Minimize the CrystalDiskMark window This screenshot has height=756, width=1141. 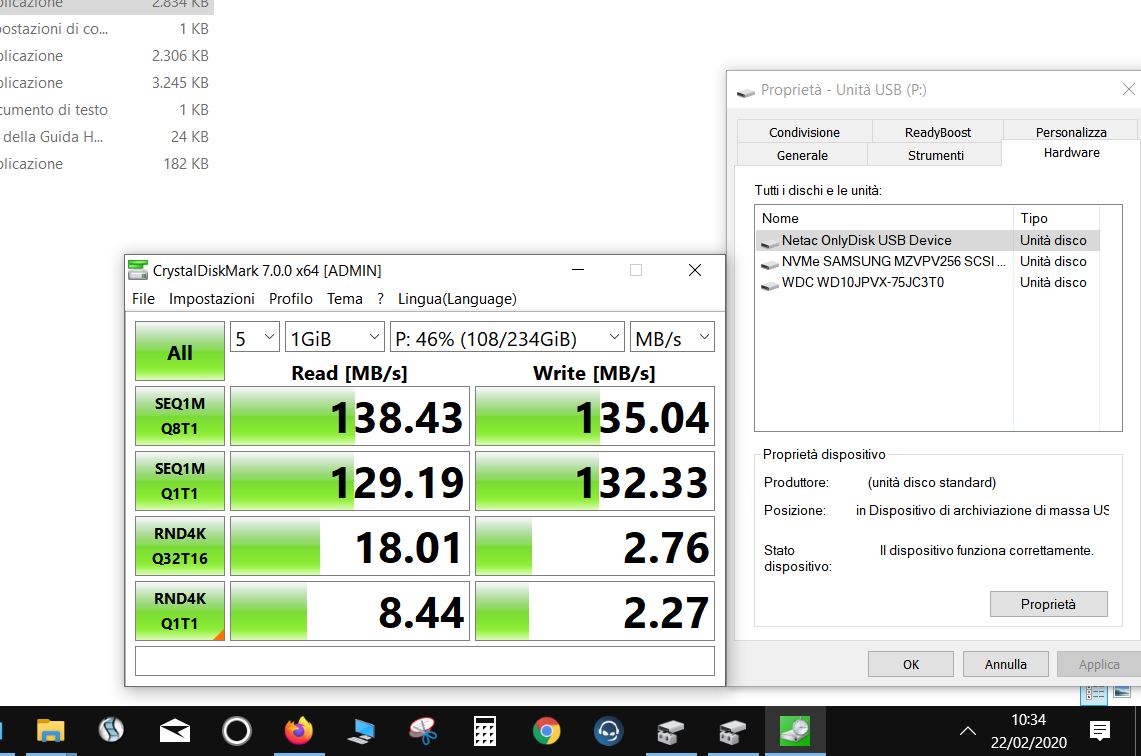coord(578,270)
